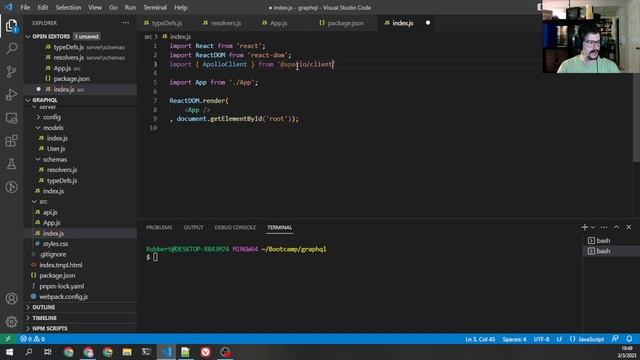Click the unsaved dot on index.js tab
The image size is (640, 360).
click(428, 23)
